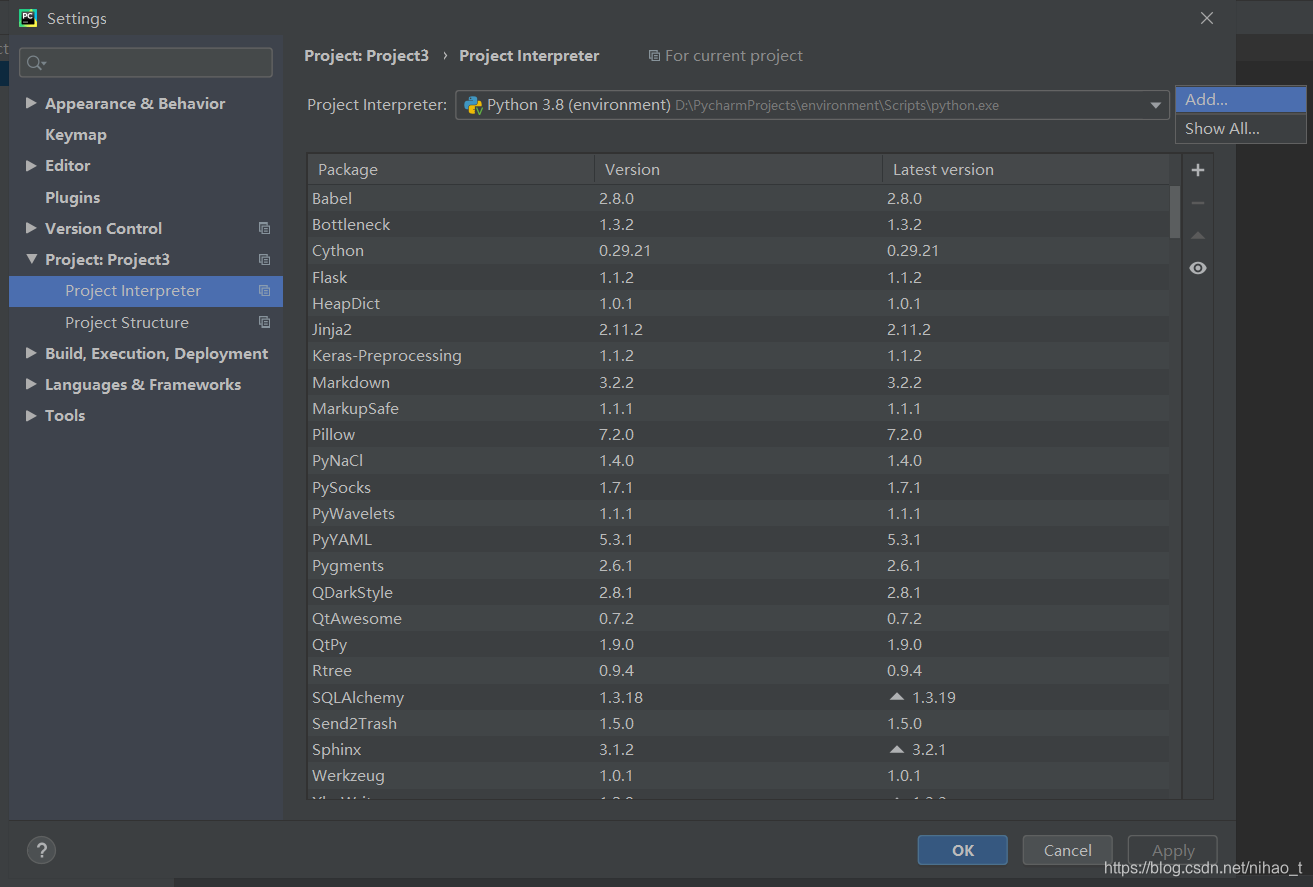
Task: Click the Cancel button
Action: tap(1067, 850)
